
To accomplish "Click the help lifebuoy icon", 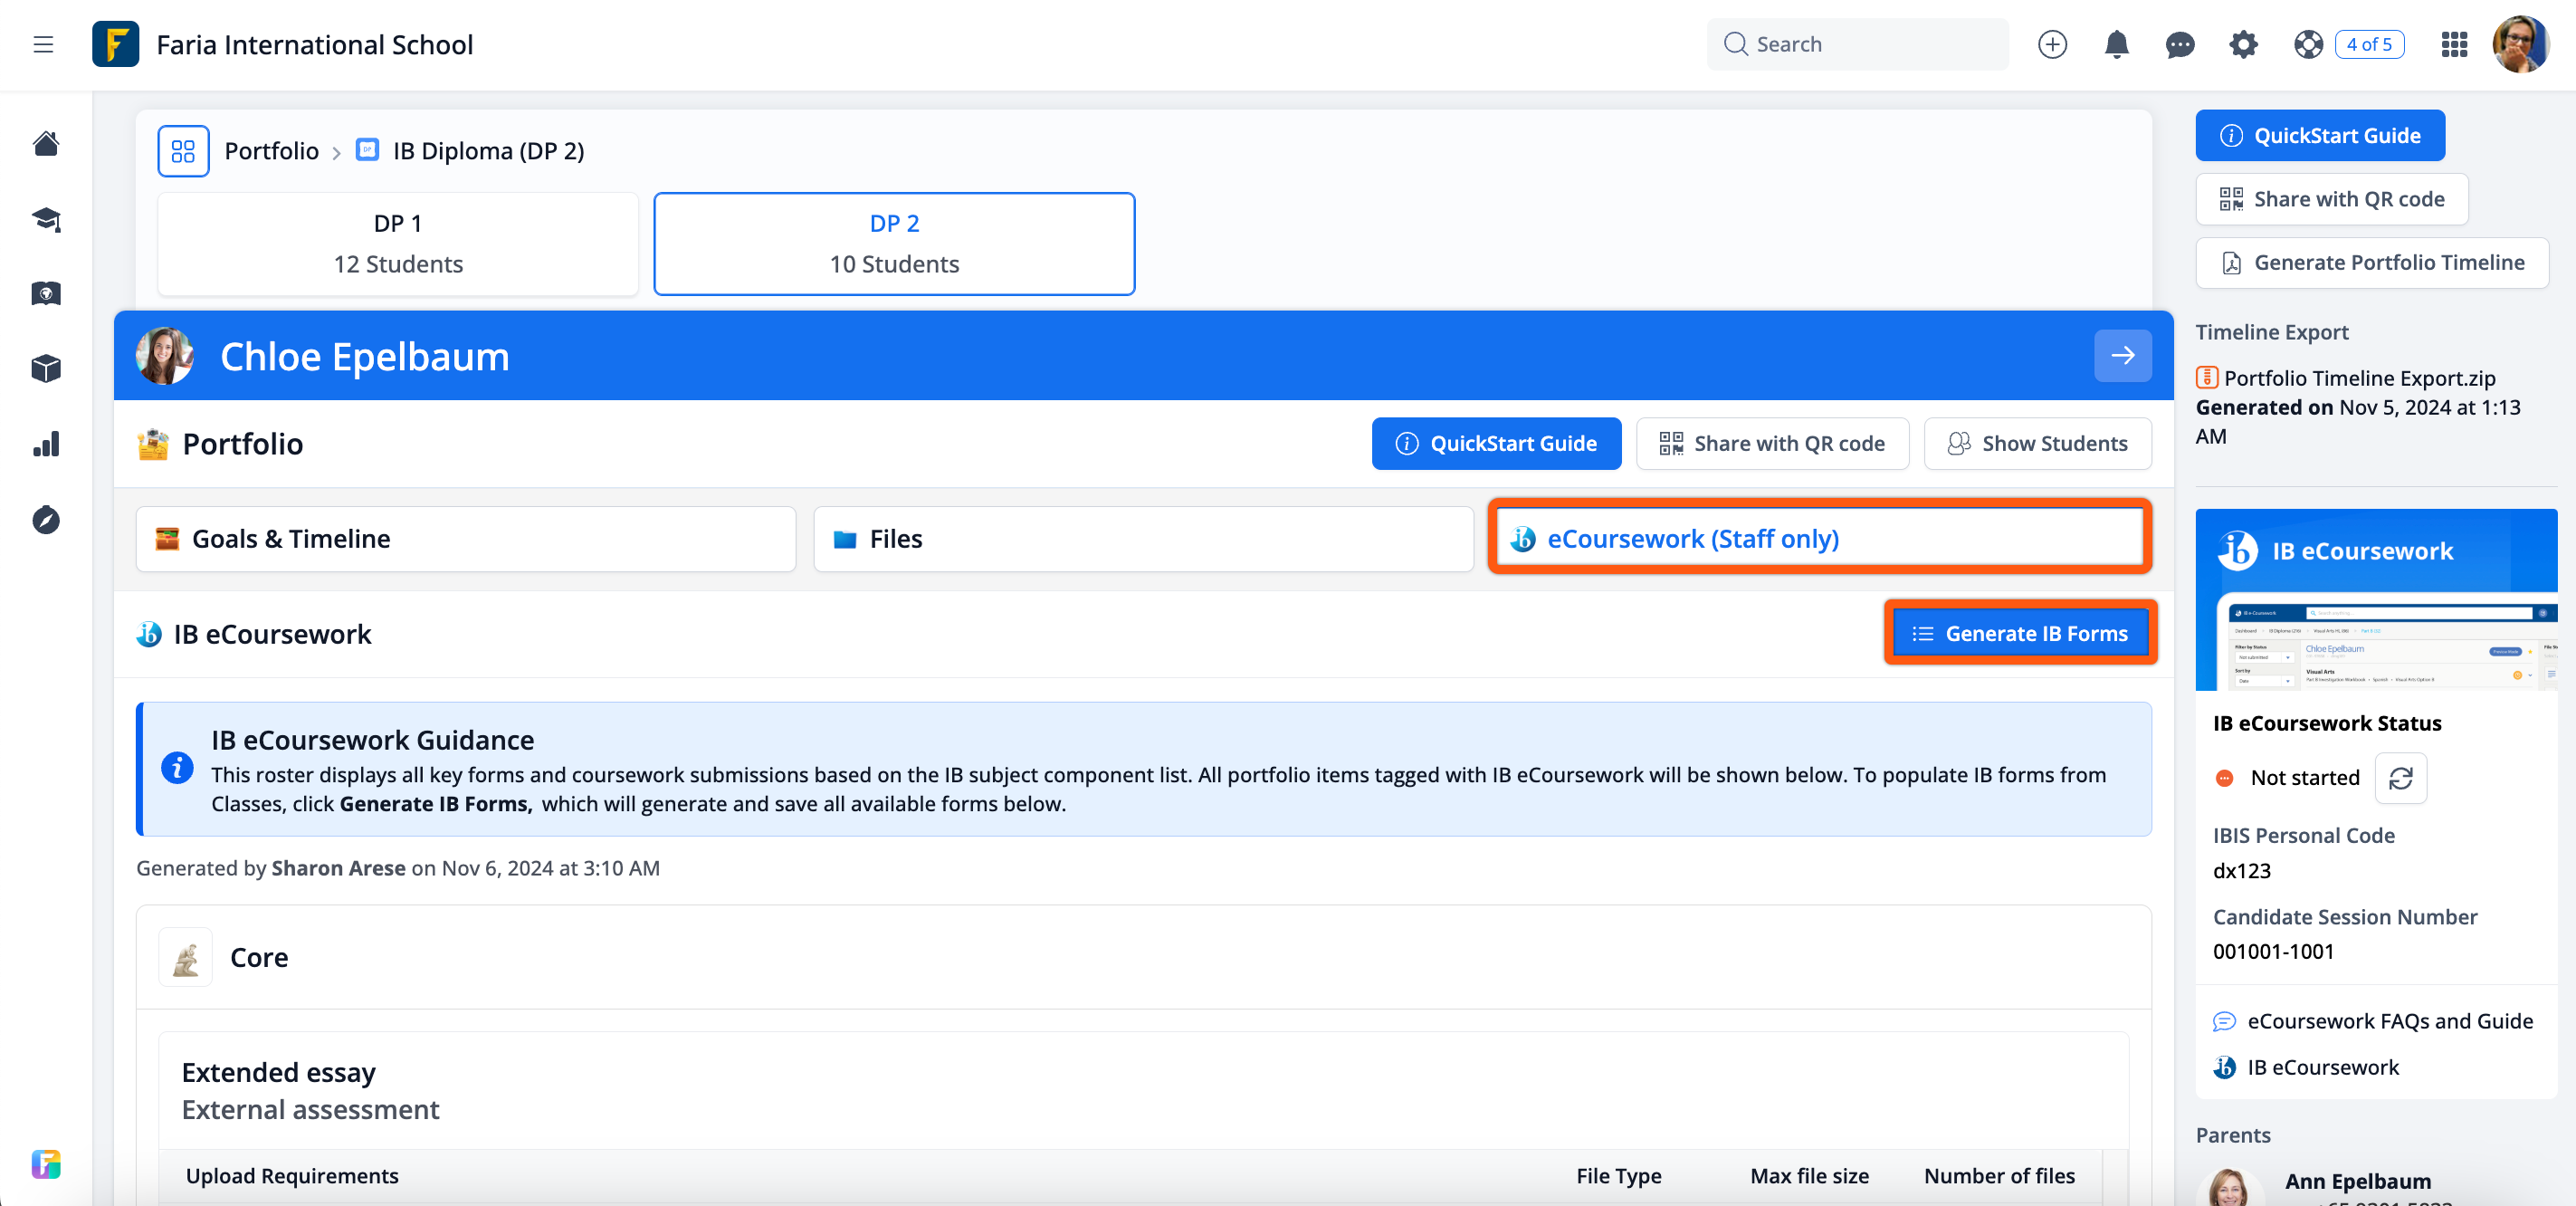I will (2308, 44).
